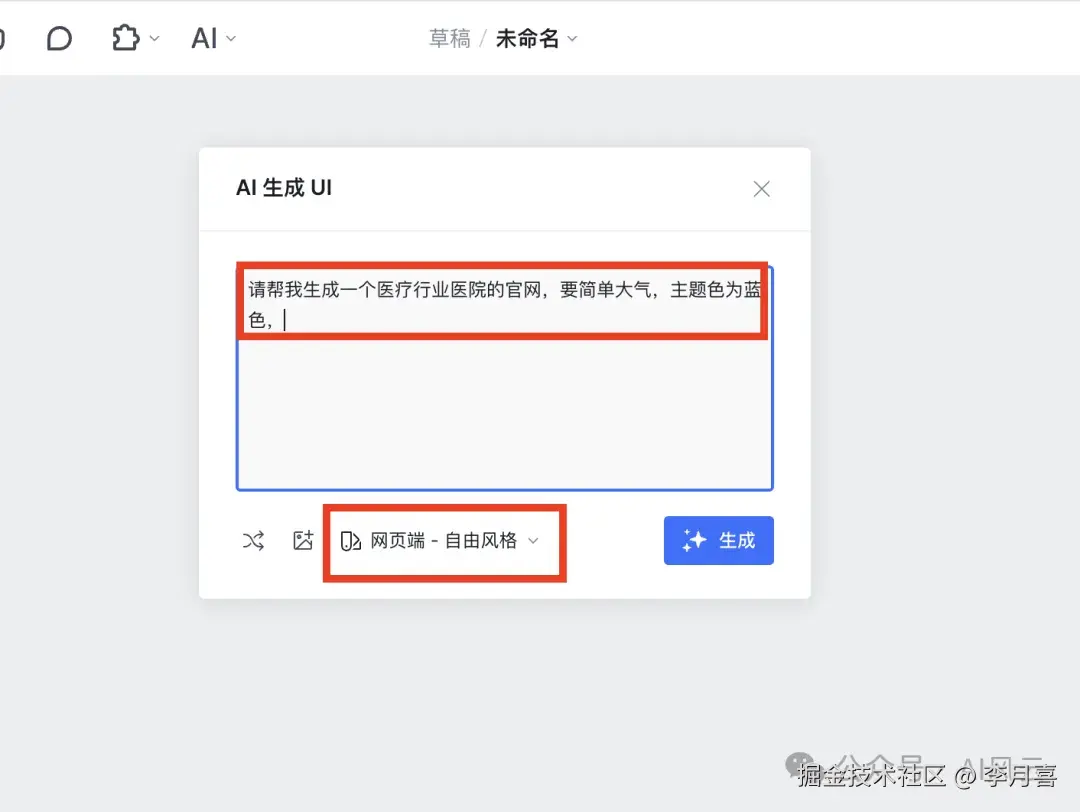
Task: Open the dropdown arrow next to AI
Action: (230, 40)
